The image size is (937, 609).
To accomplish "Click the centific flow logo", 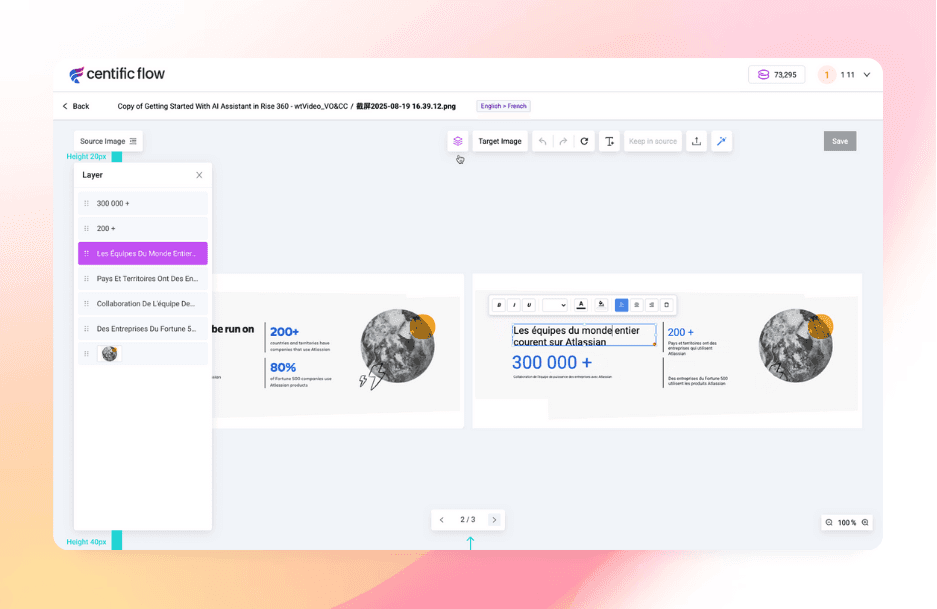I will [117, 74].
